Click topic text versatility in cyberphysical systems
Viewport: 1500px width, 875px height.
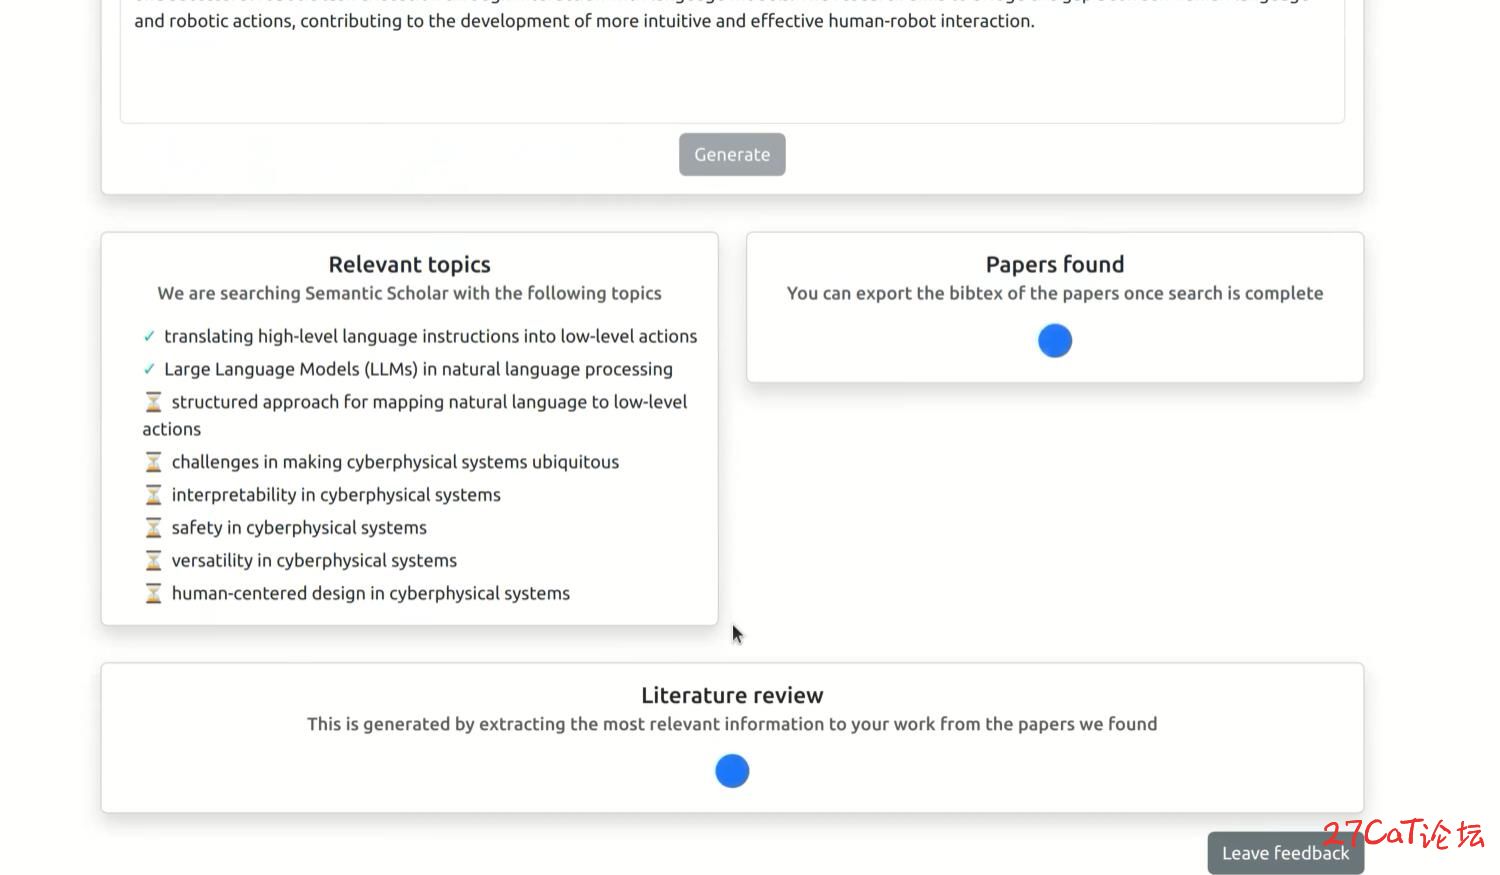(x=314, y=561)
